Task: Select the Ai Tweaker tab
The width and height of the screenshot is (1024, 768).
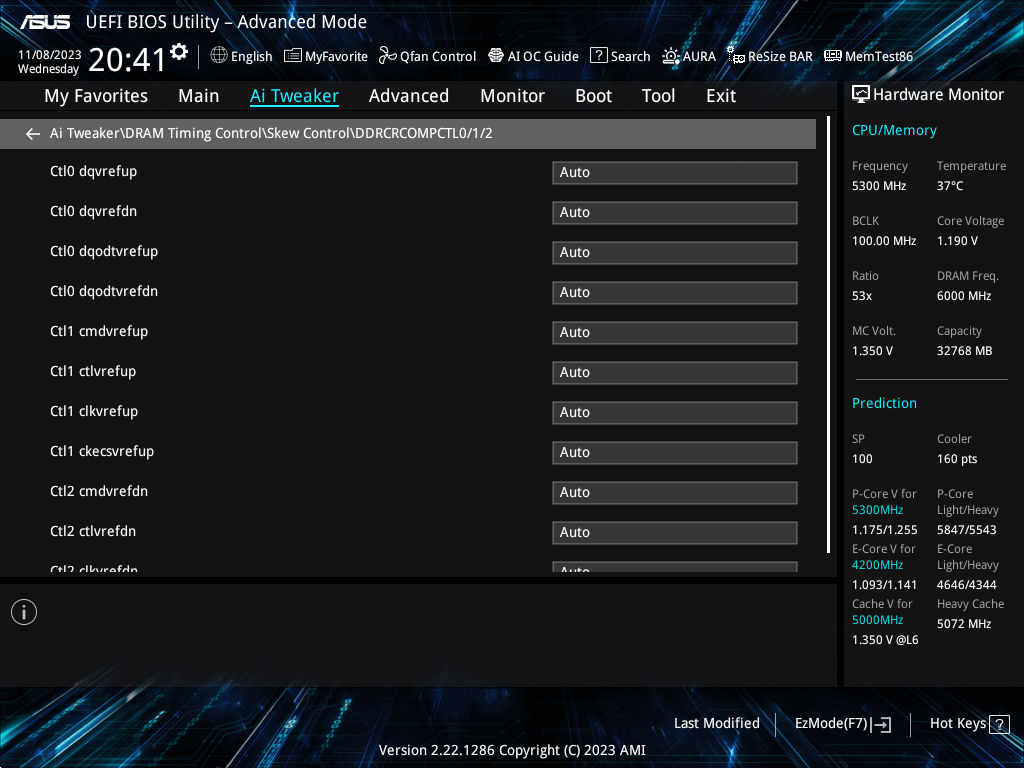Action: tap(294, 96)
